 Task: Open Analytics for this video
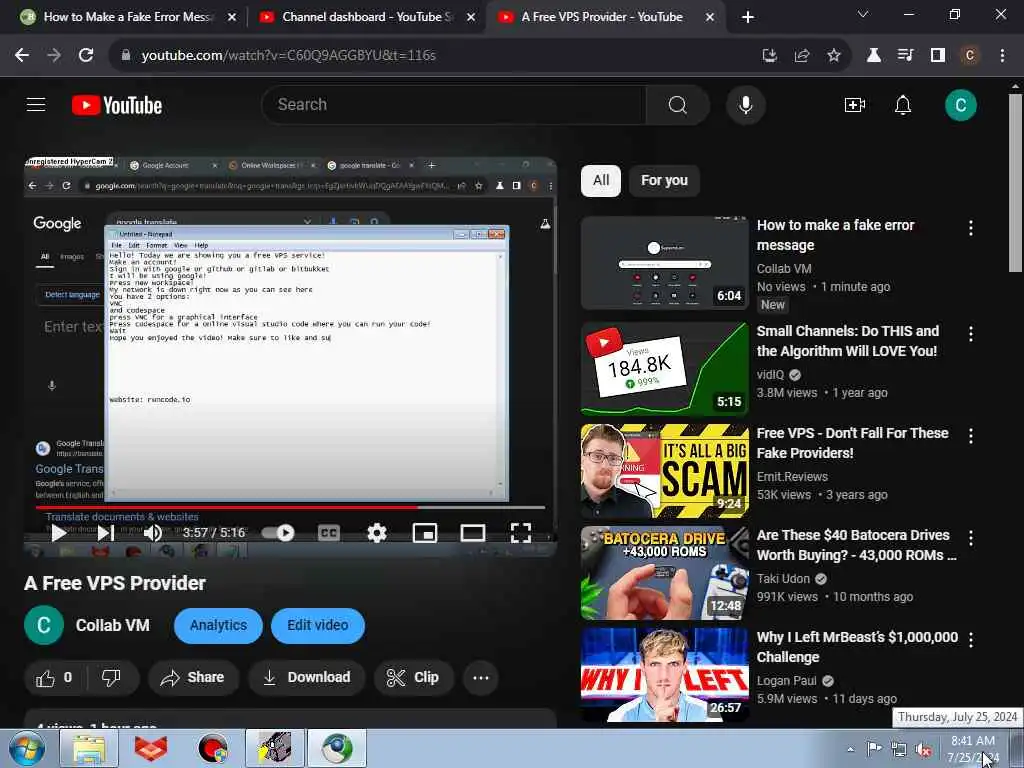tap(218, 626)
